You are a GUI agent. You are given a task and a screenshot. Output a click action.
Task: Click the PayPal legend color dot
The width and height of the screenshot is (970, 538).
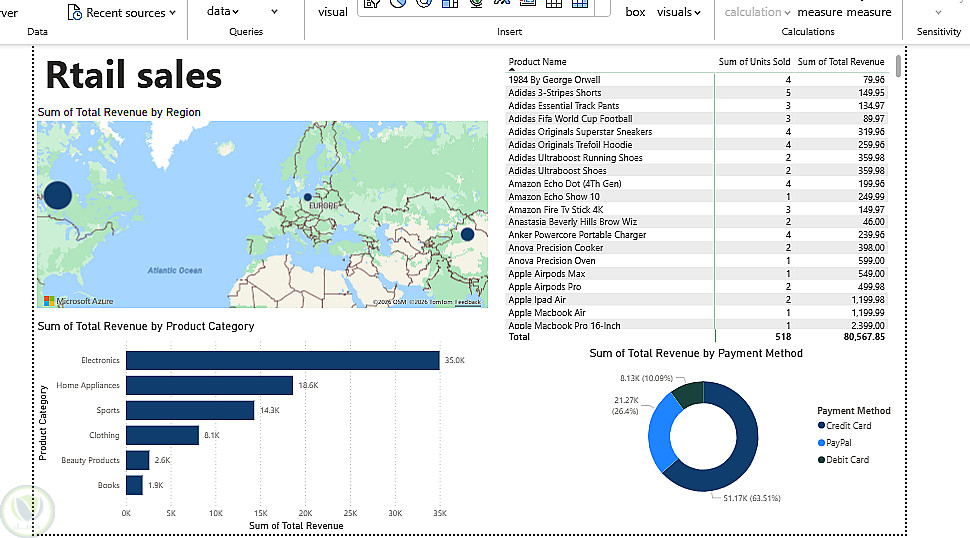(822, 443)
